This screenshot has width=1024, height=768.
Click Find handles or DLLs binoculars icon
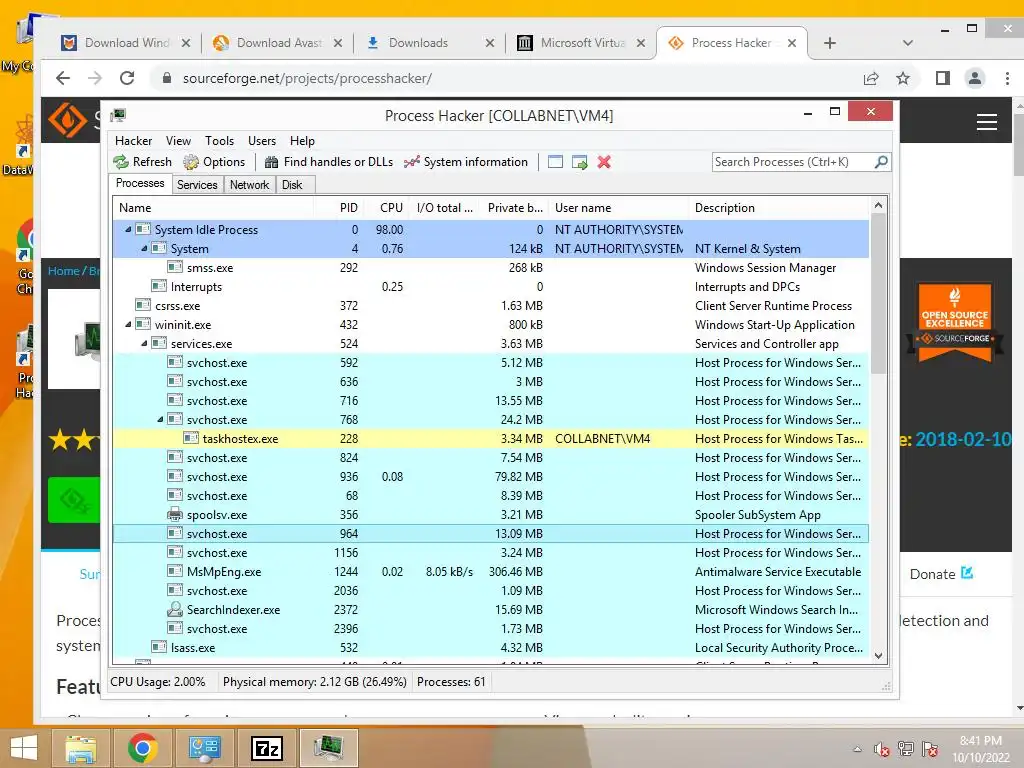pos(271,162)
